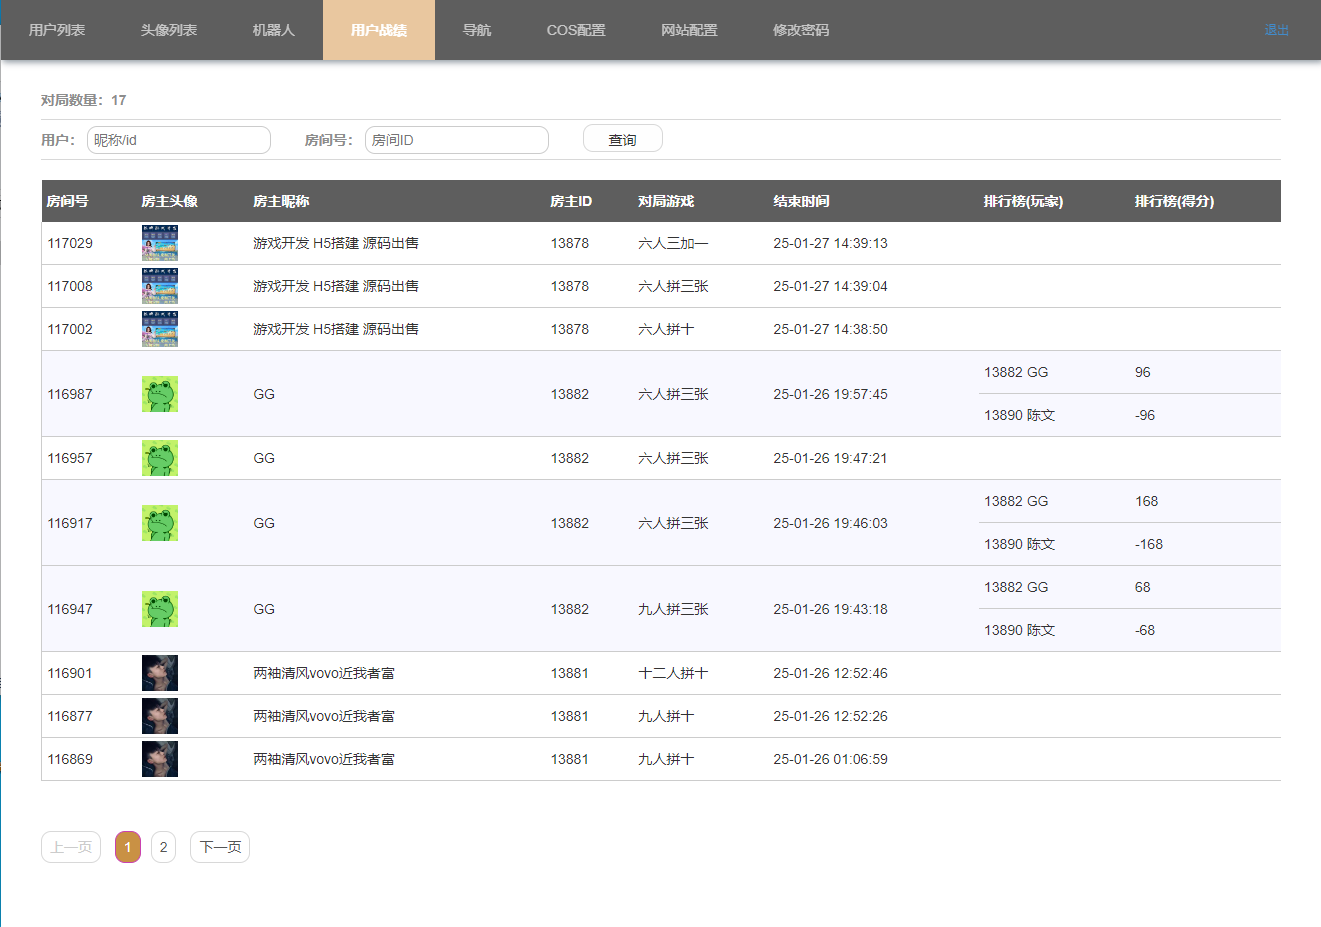Click player 13890 陈文 in rankings
The height and width of the screenshot is (927, 1321).
coord(1018,414)
